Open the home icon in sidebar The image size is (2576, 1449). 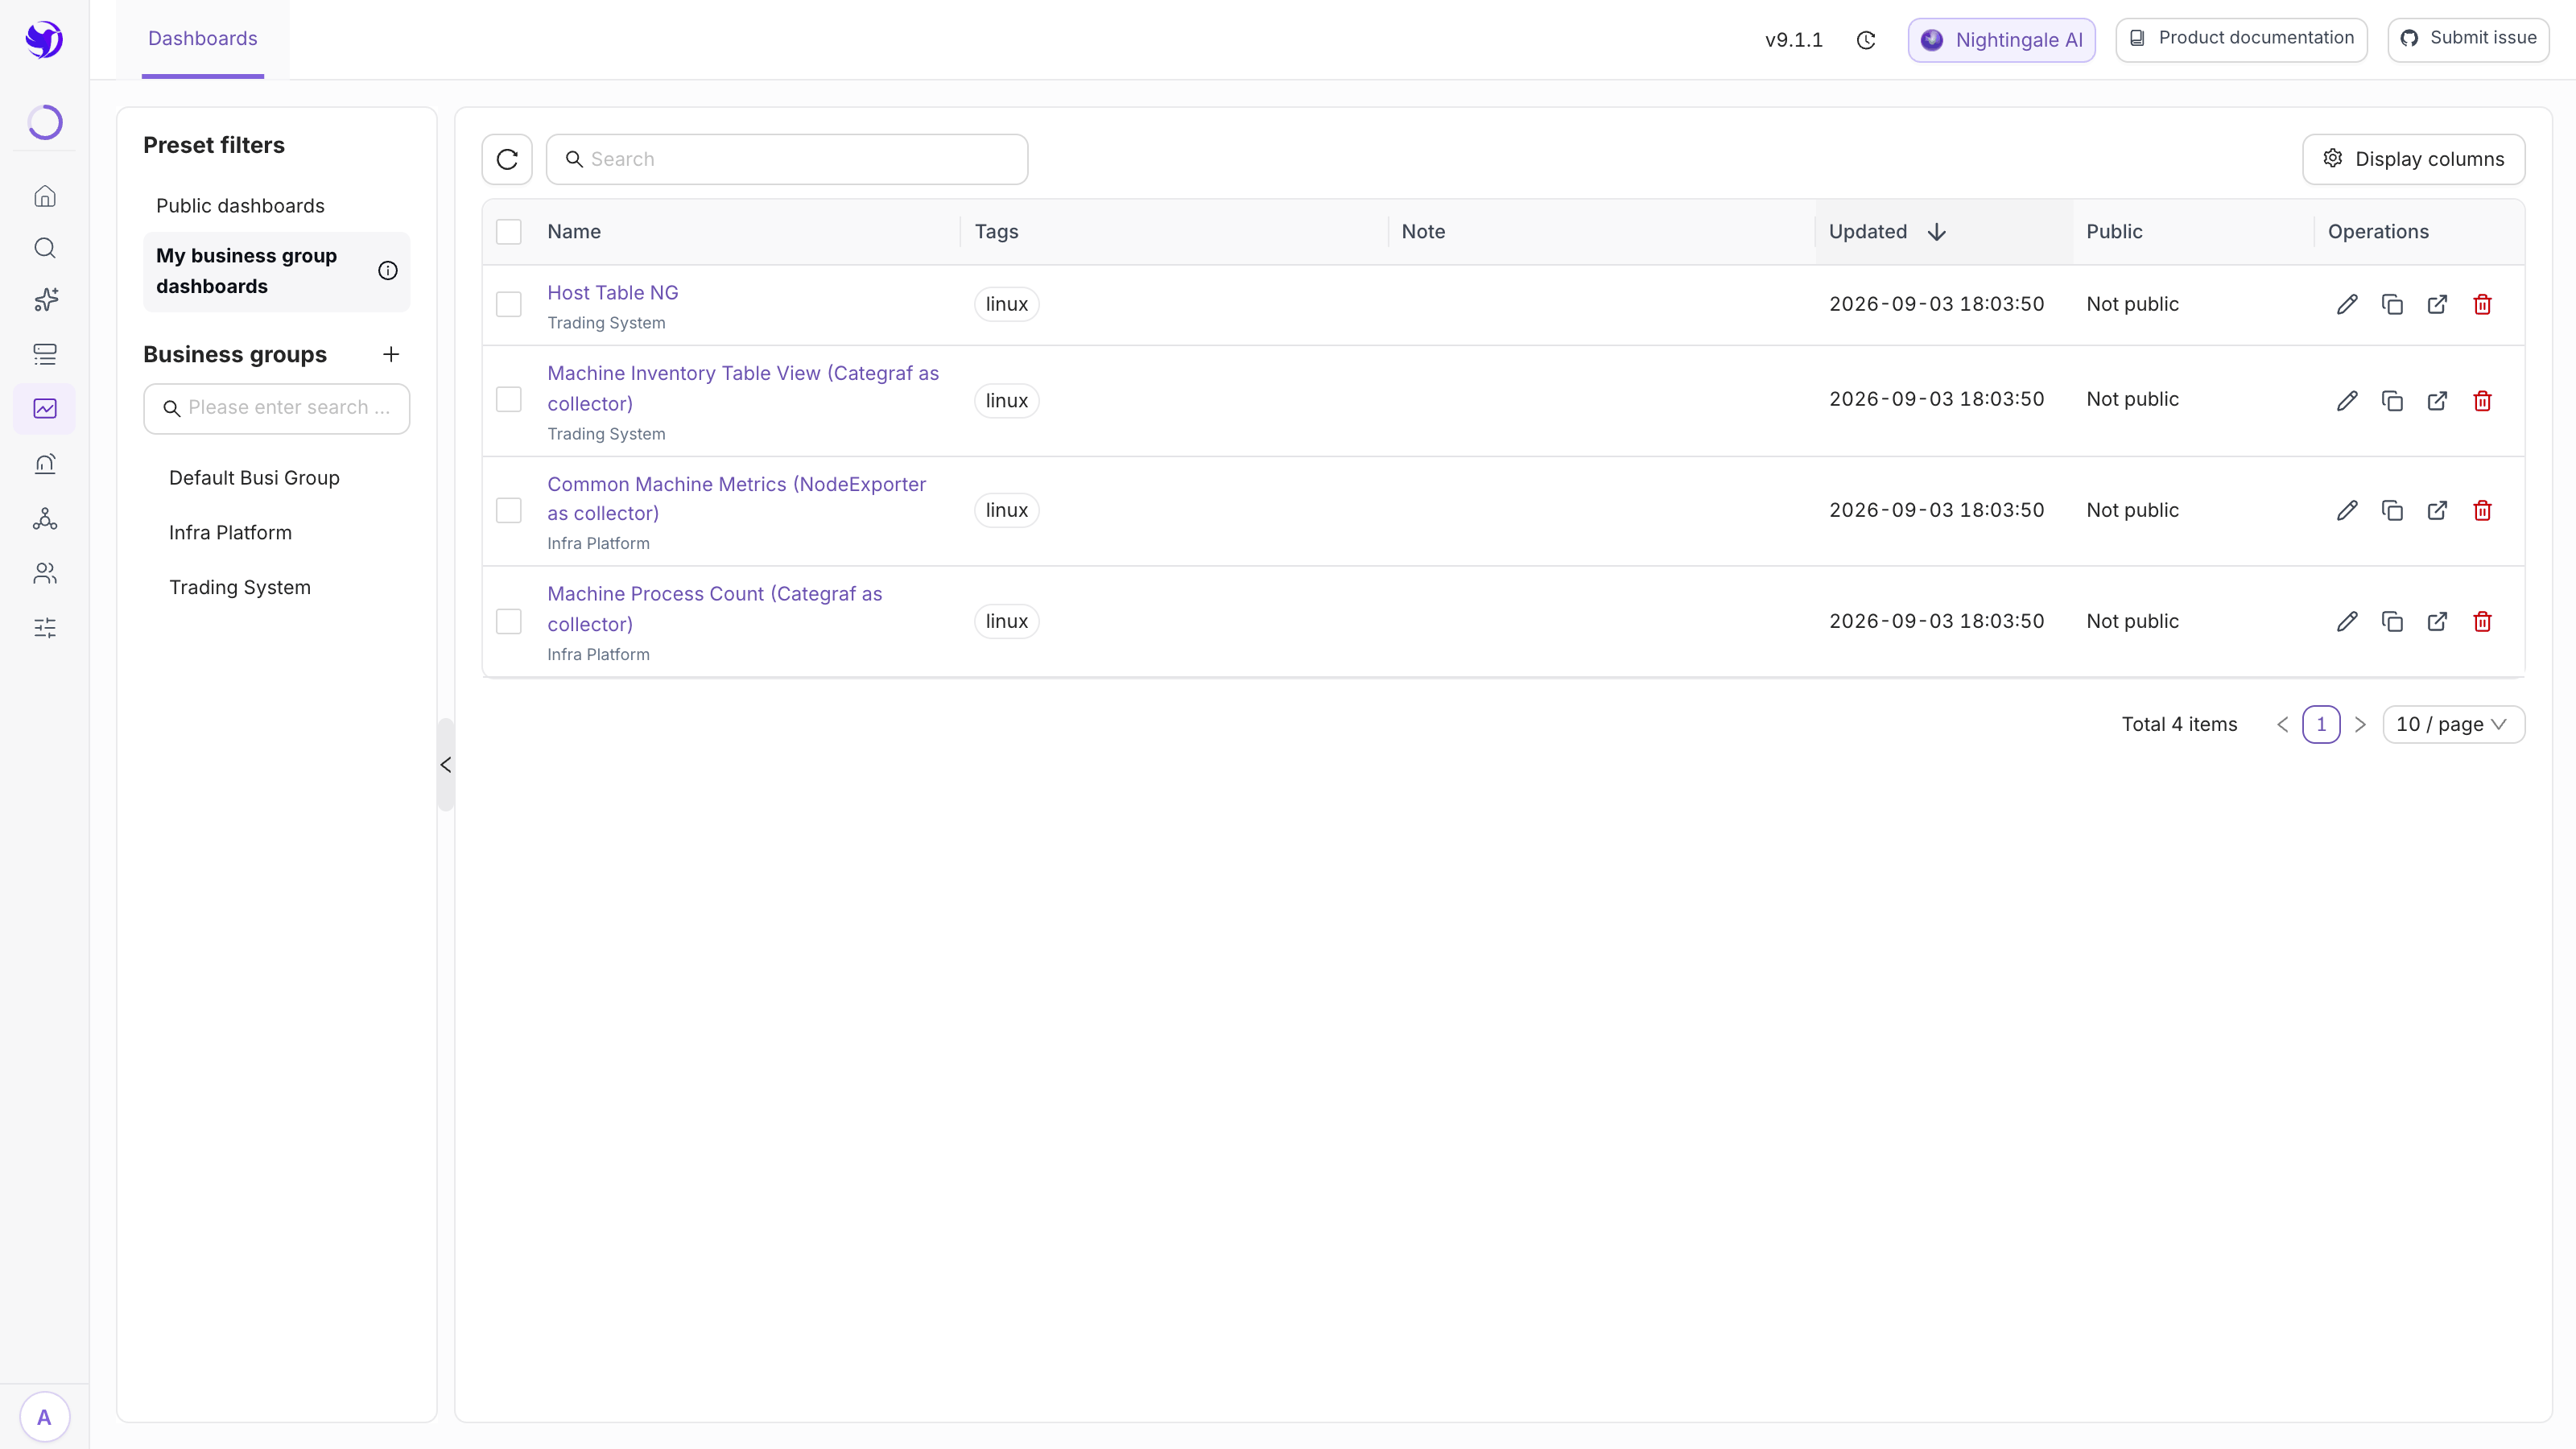tap(45, 196)
